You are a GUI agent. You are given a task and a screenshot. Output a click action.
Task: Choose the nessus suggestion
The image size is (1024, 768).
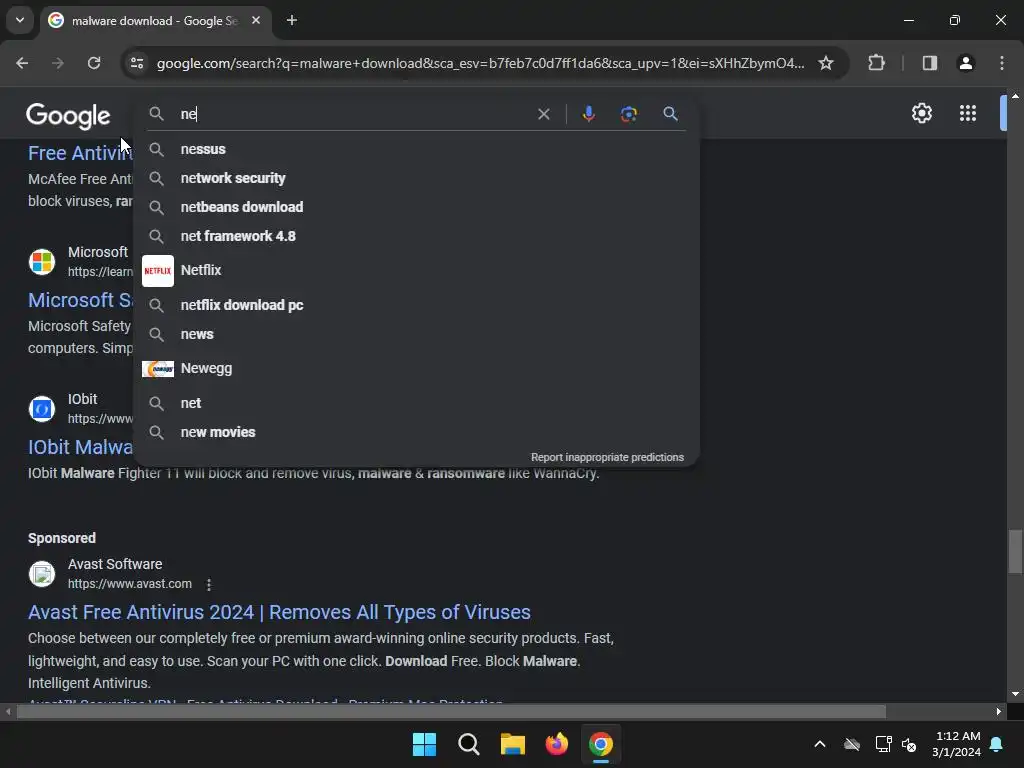417,149
